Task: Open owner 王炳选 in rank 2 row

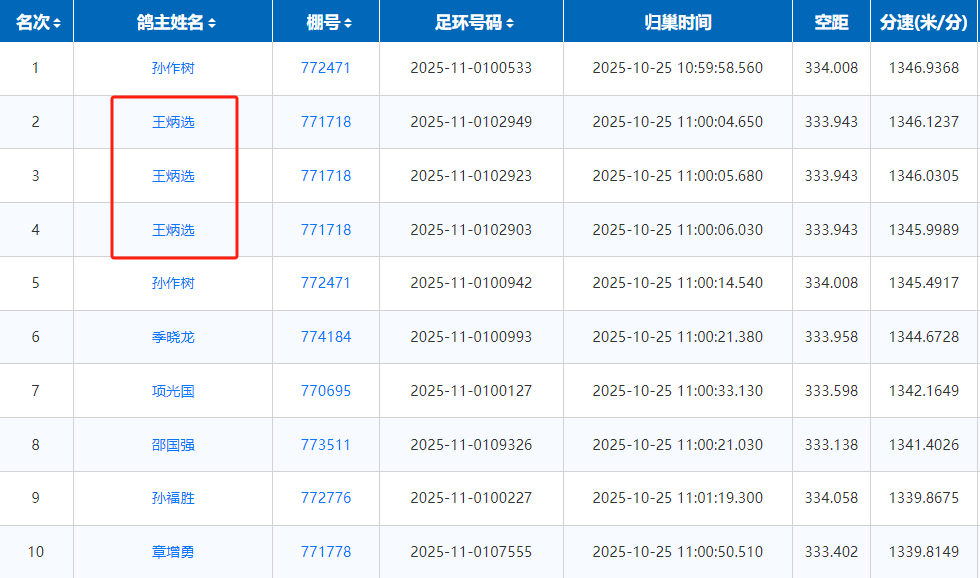Action: click(173, 122)
